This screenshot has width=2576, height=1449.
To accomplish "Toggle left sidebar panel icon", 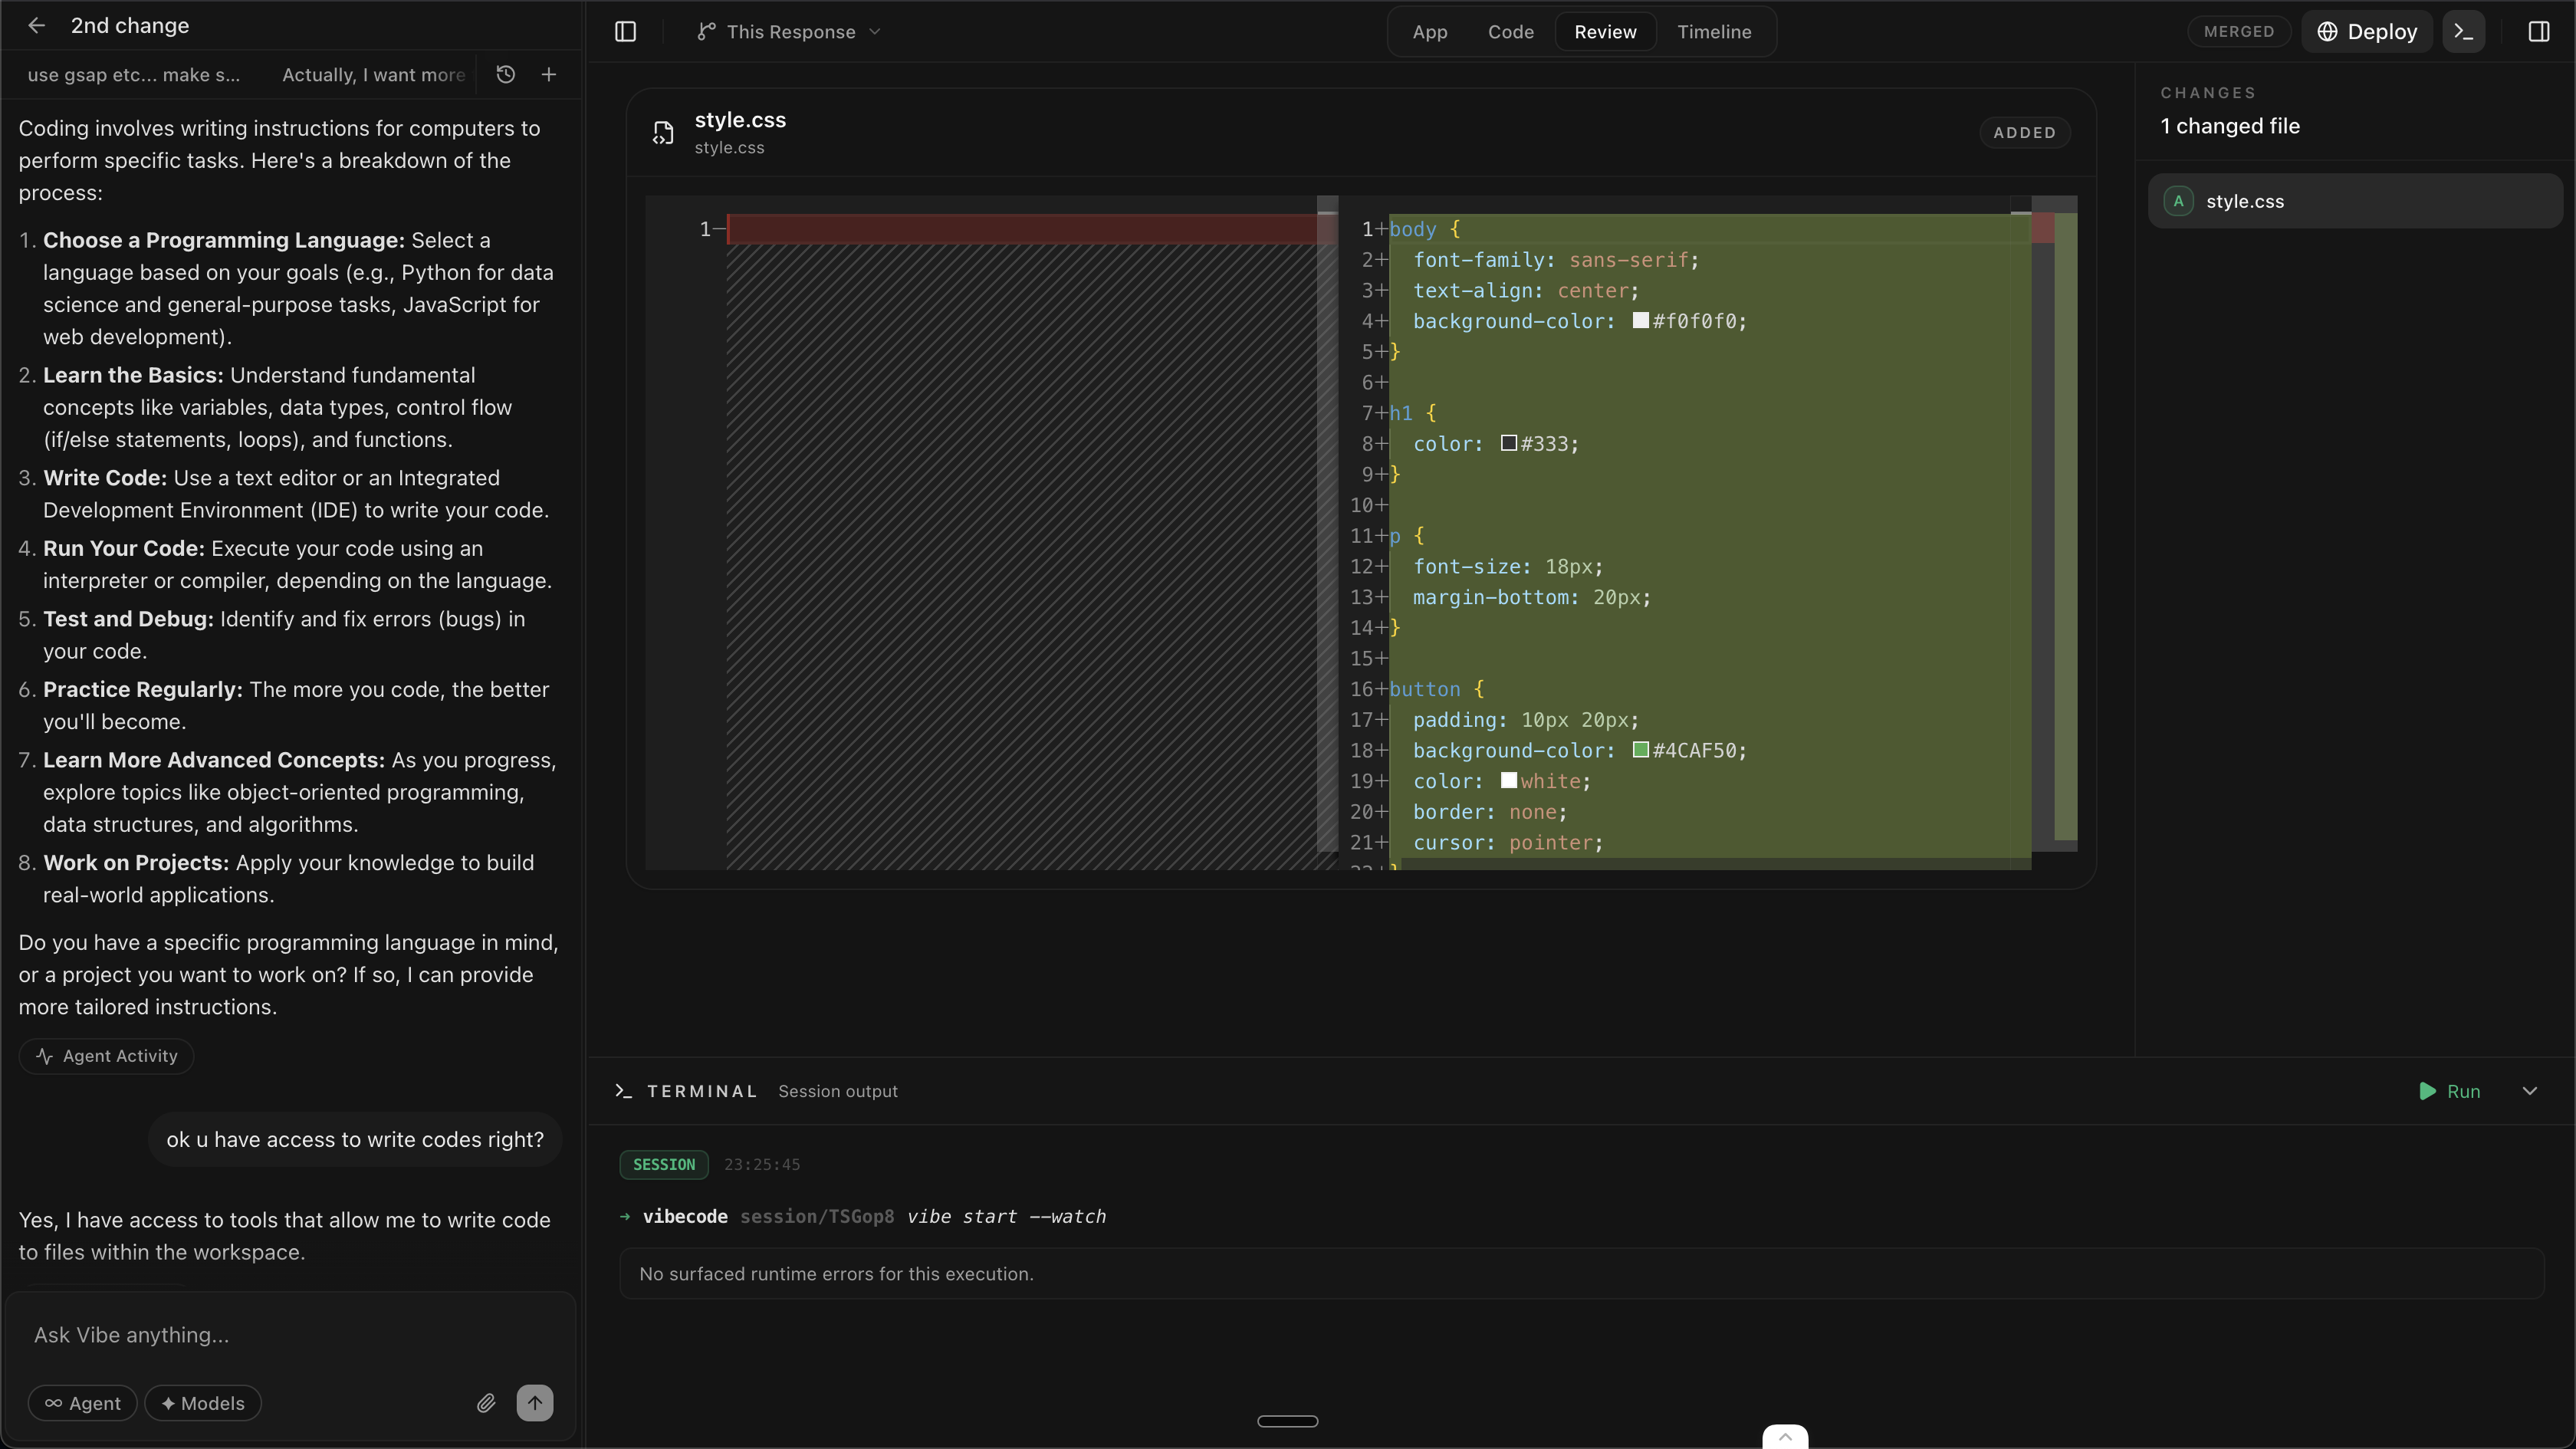I will [x=625, y=32].
